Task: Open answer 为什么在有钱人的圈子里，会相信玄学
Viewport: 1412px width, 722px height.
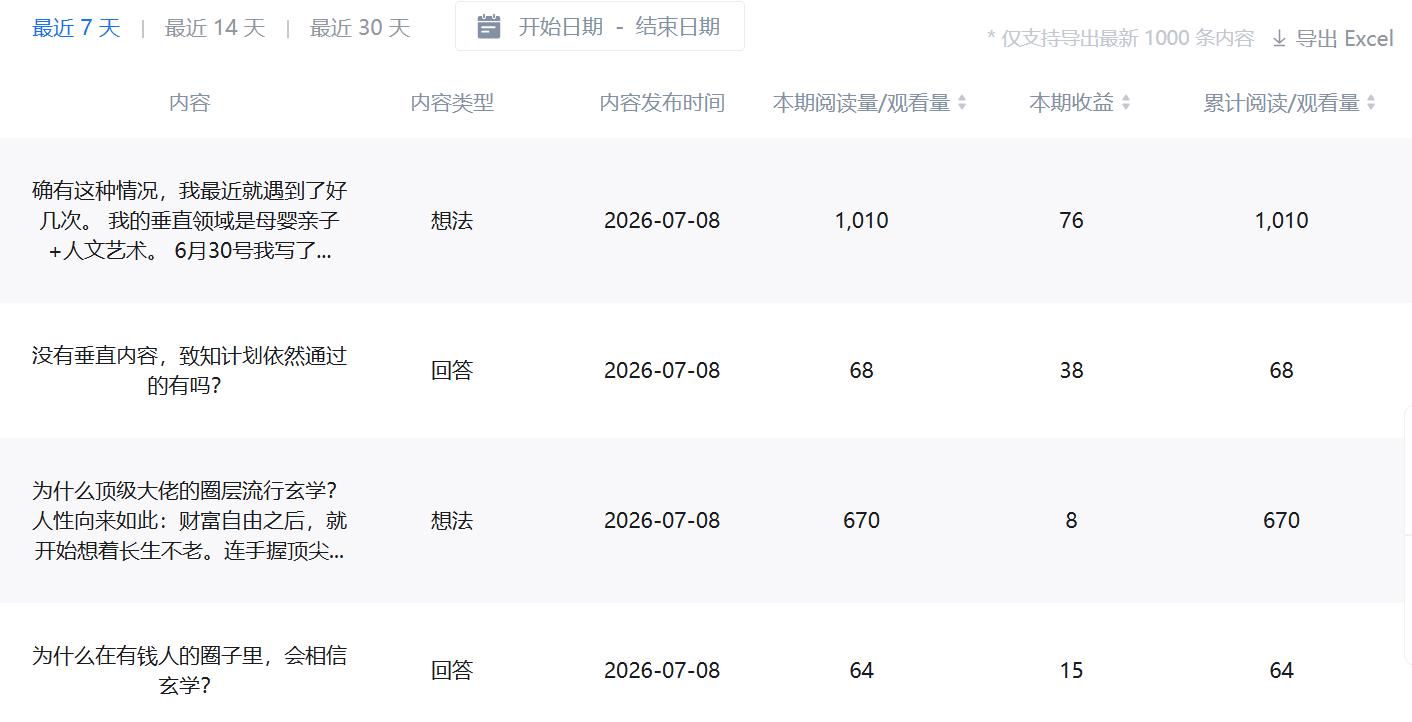Action: click(190, 670)
